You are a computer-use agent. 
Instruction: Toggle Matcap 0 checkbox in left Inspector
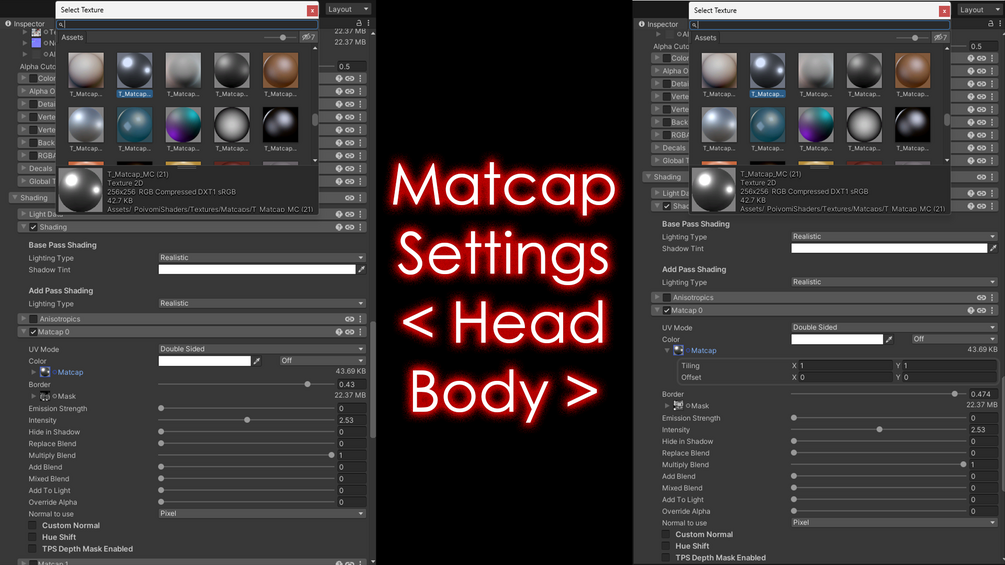(x=33, y=332)
